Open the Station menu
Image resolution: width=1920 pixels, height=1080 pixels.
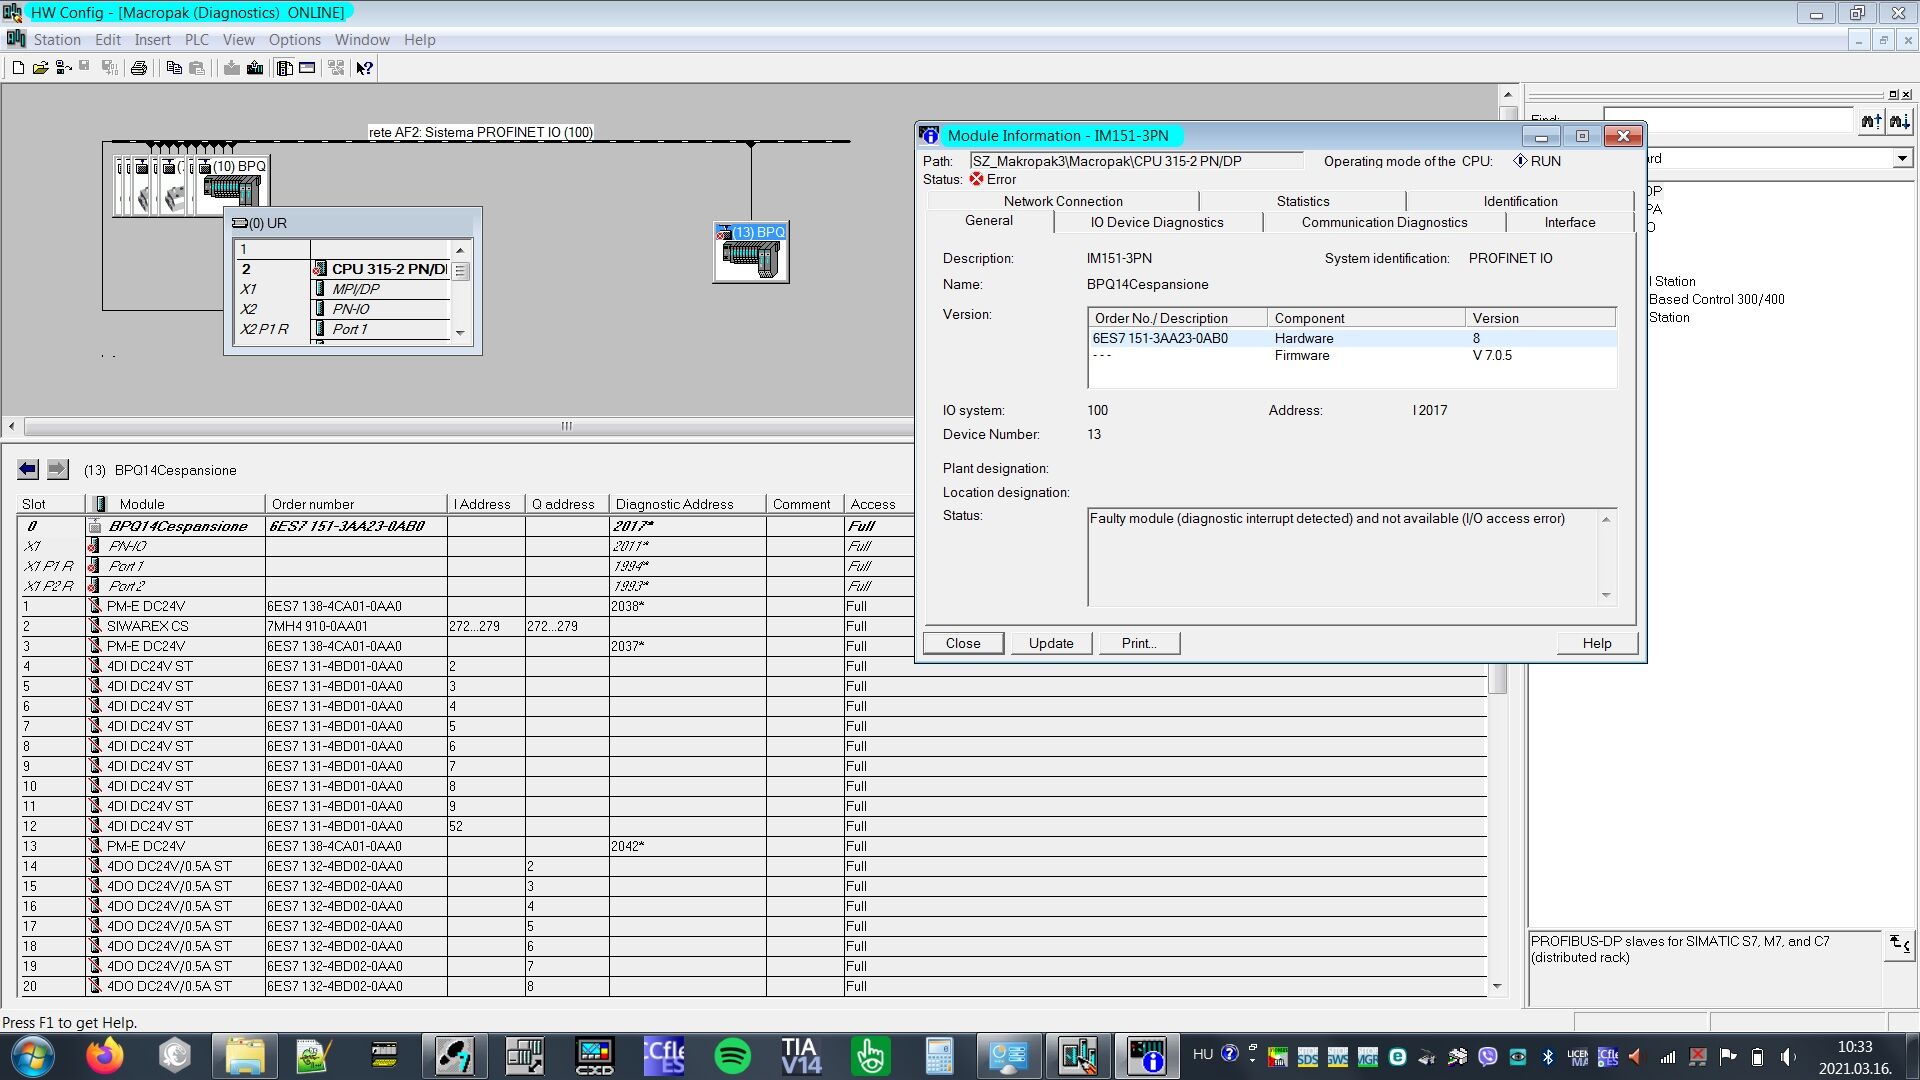click(57, 40)
